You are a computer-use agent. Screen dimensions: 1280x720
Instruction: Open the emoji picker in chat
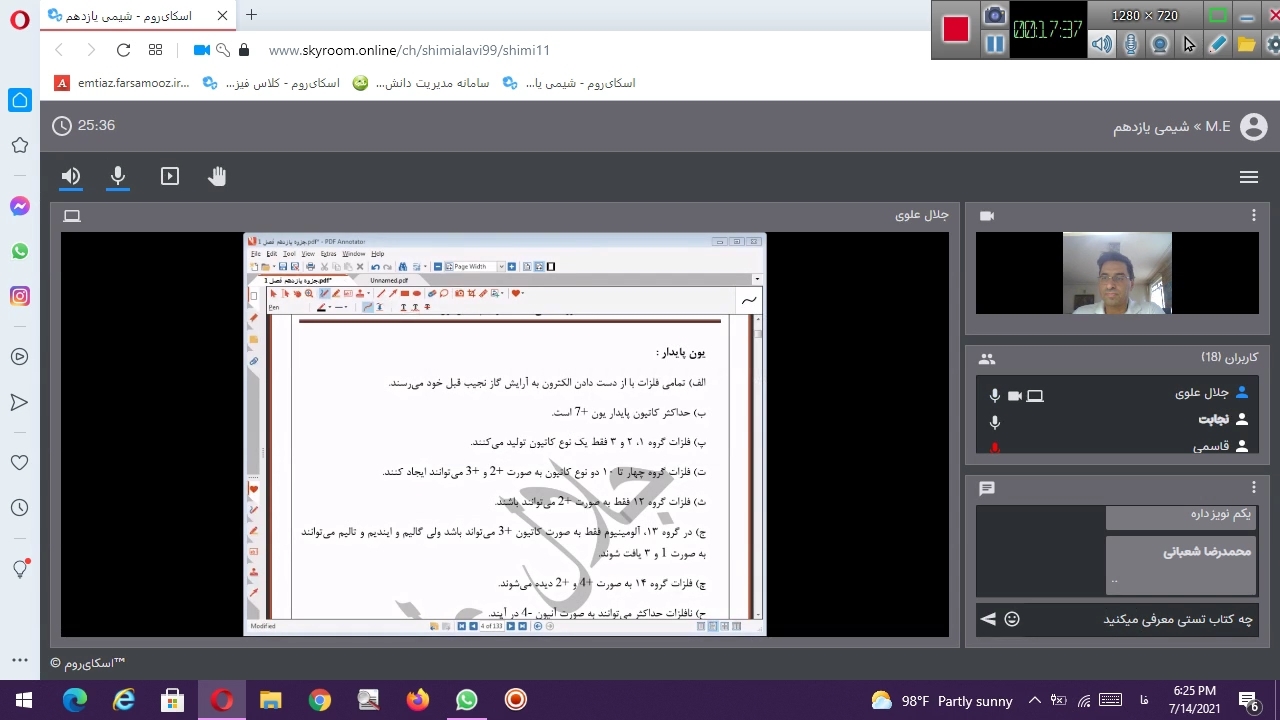click(x=1012, y=619)
